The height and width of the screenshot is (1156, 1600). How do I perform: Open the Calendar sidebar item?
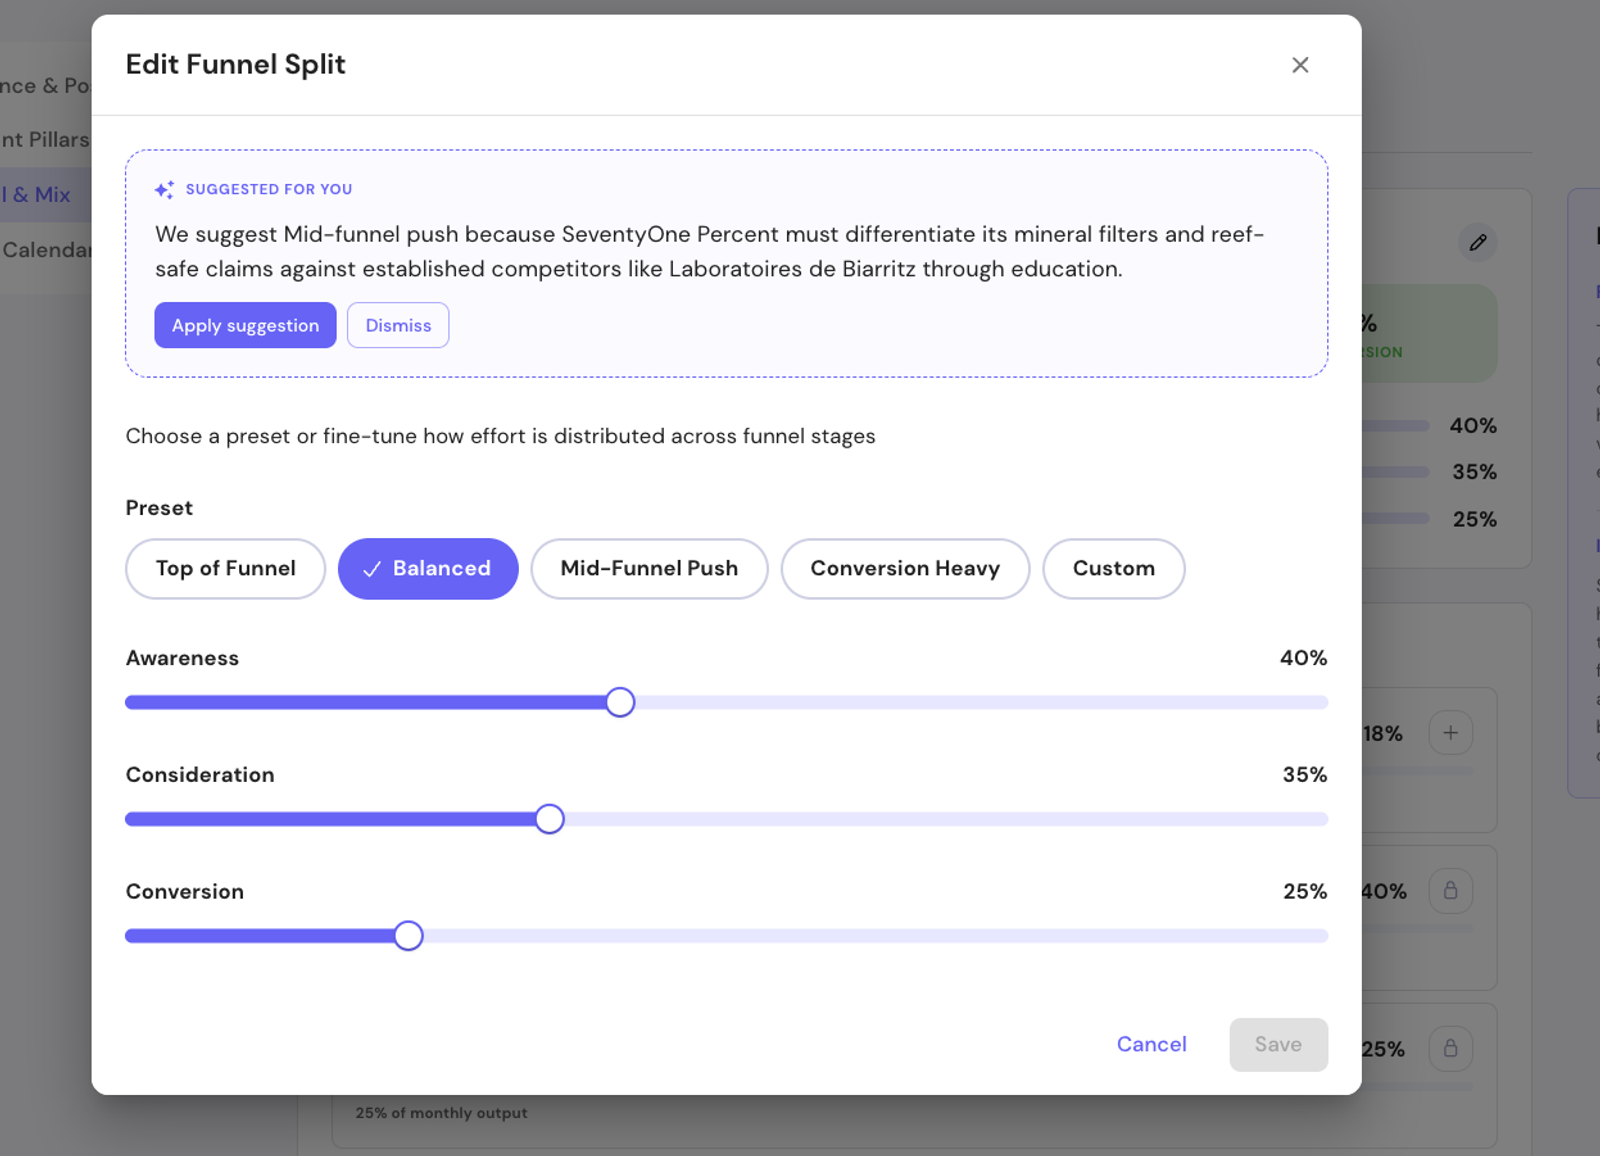(46, 250)
